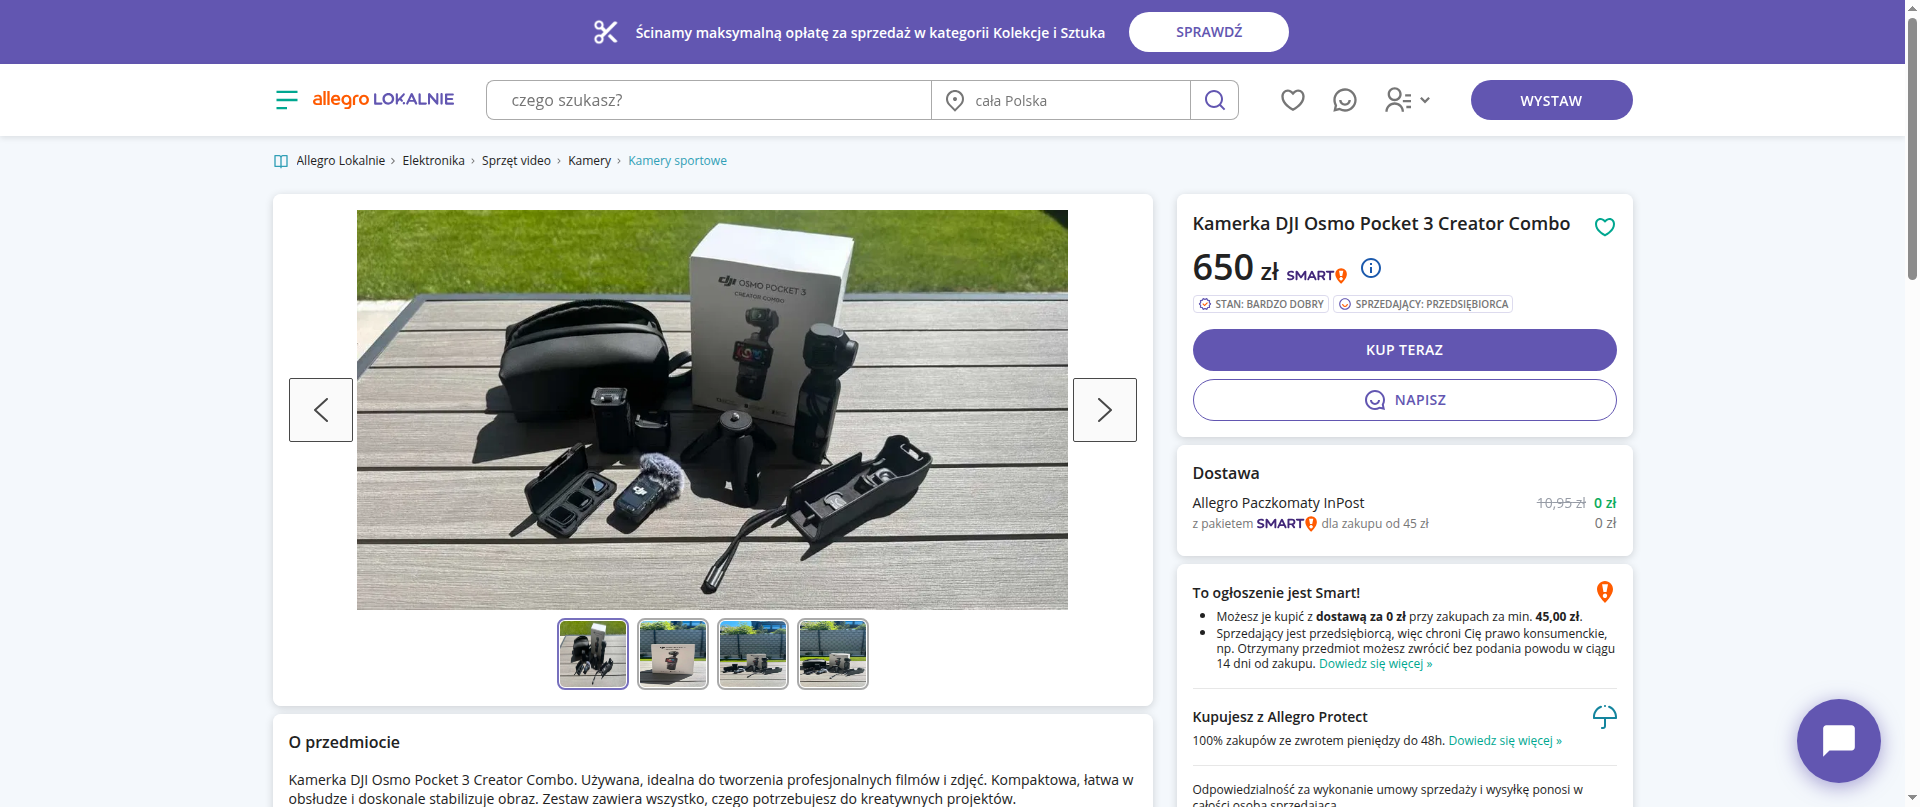Open favorites via the header heart icon
This screenshot has width=1920, height=807.
pos(1293,100)
